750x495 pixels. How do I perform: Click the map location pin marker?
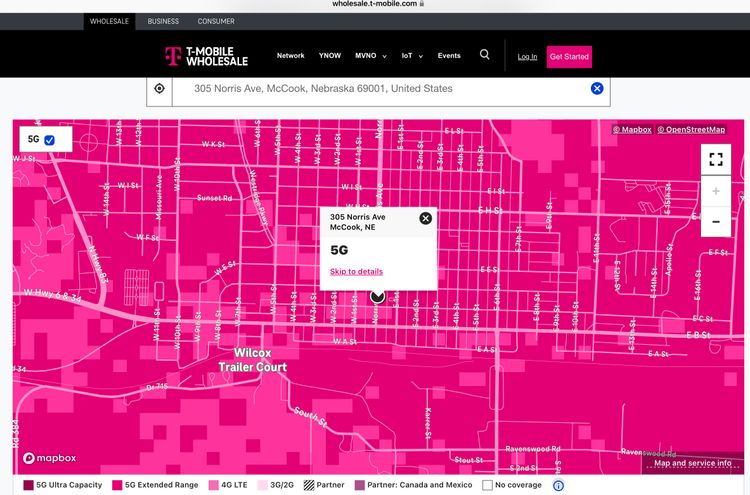point(377,297)
